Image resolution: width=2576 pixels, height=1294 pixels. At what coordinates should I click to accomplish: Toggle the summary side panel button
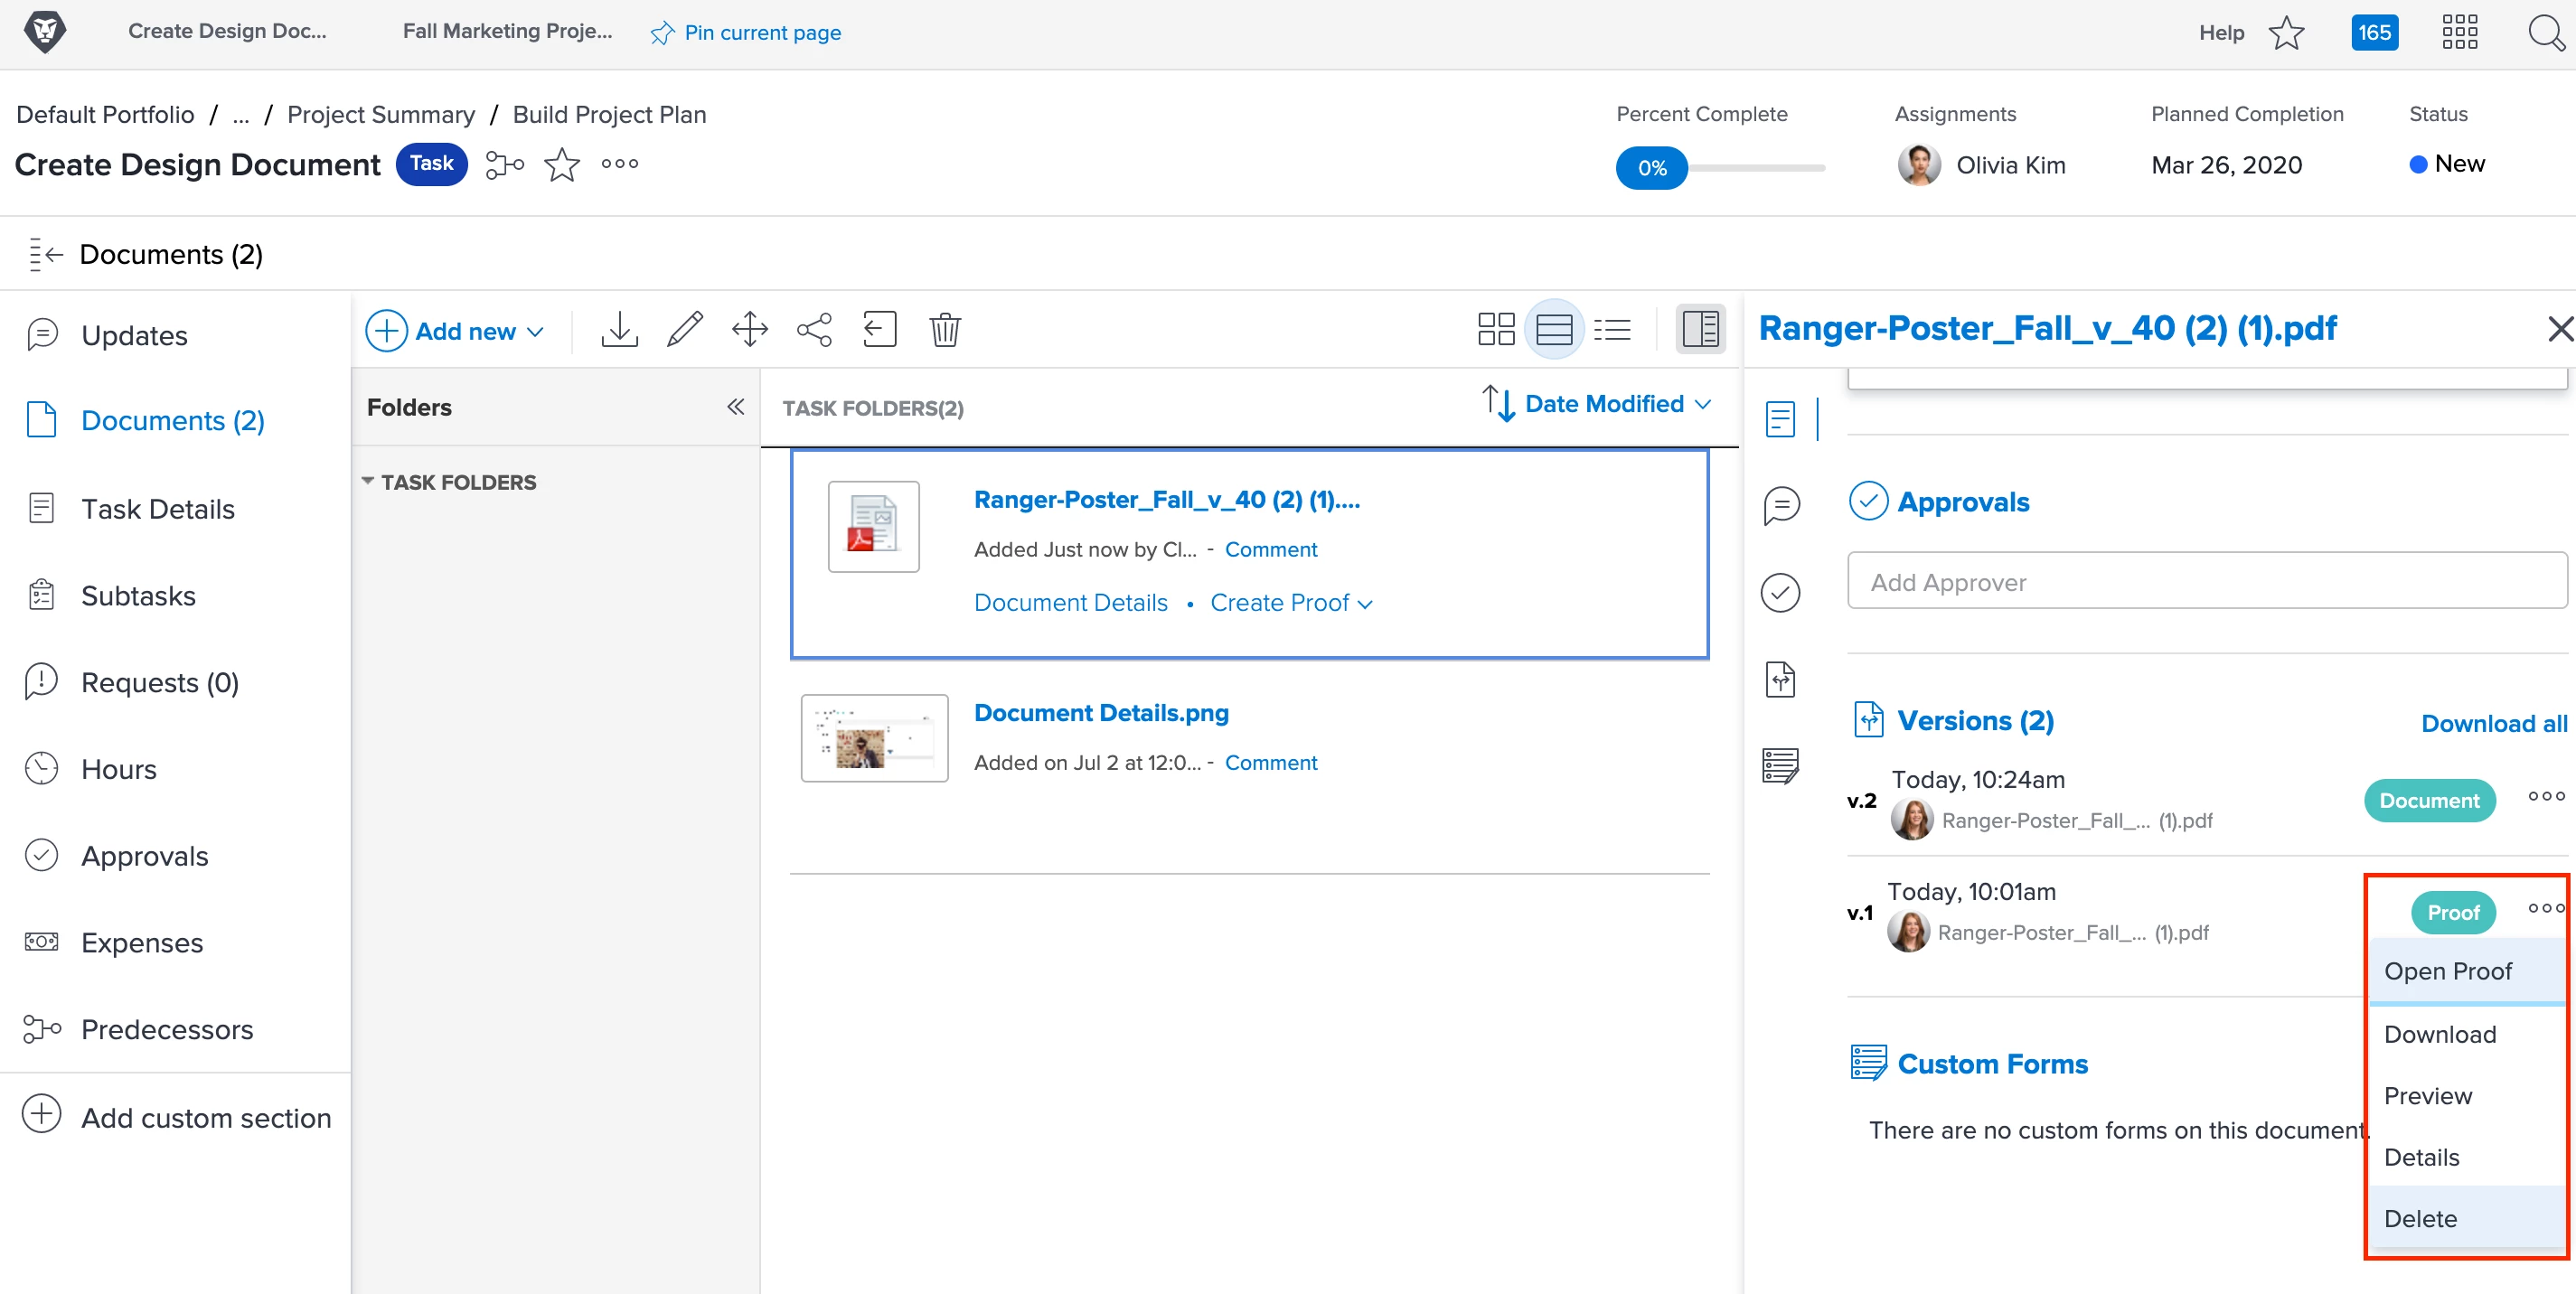tap(1700, 329)
